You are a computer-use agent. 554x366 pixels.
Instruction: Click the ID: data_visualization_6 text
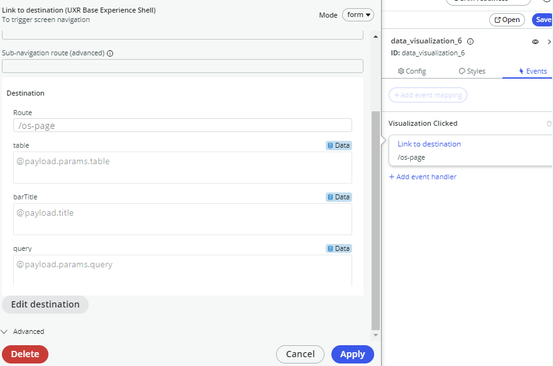pyautogui.click(x=428, y=53)
